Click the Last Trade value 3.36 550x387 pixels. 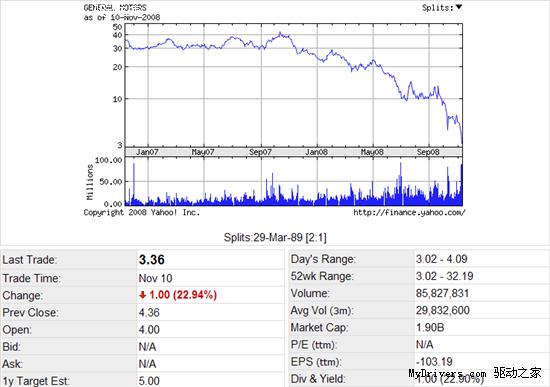pyautogui.click(x=152, y=260)
